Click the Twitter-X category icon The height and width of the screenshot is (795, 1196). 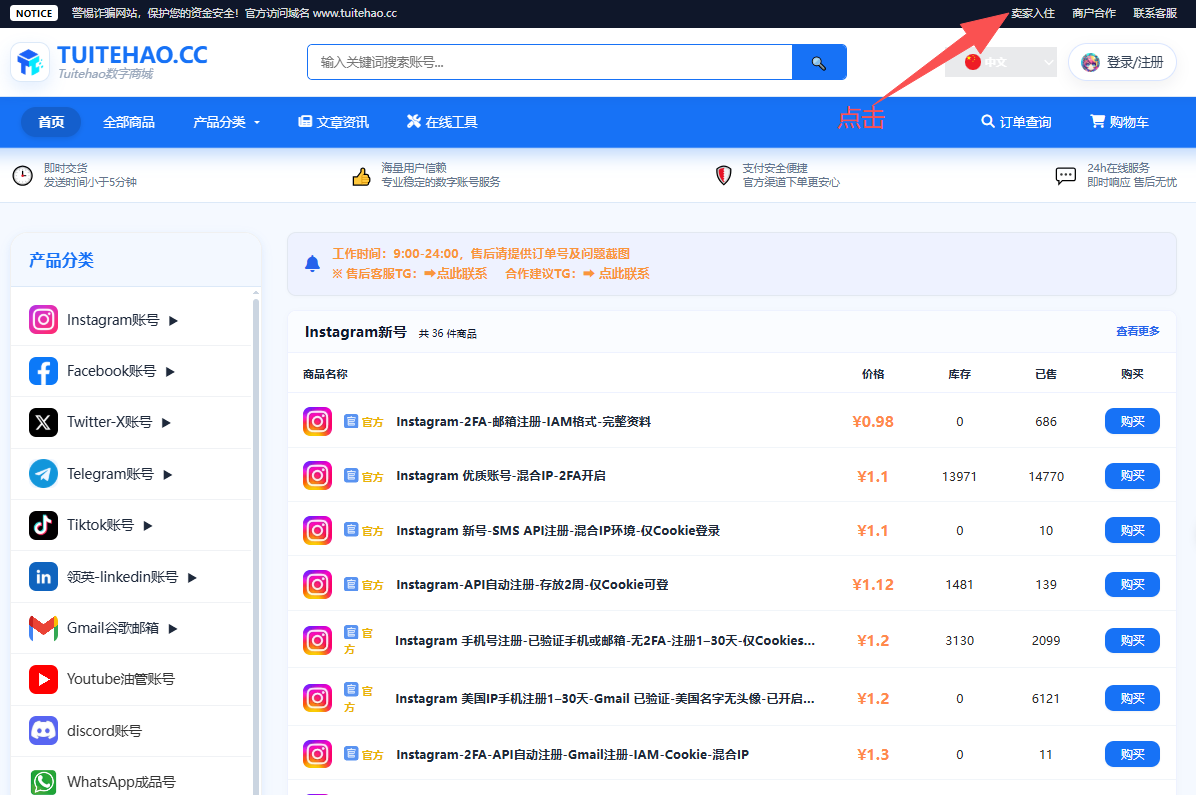[43, 422]
